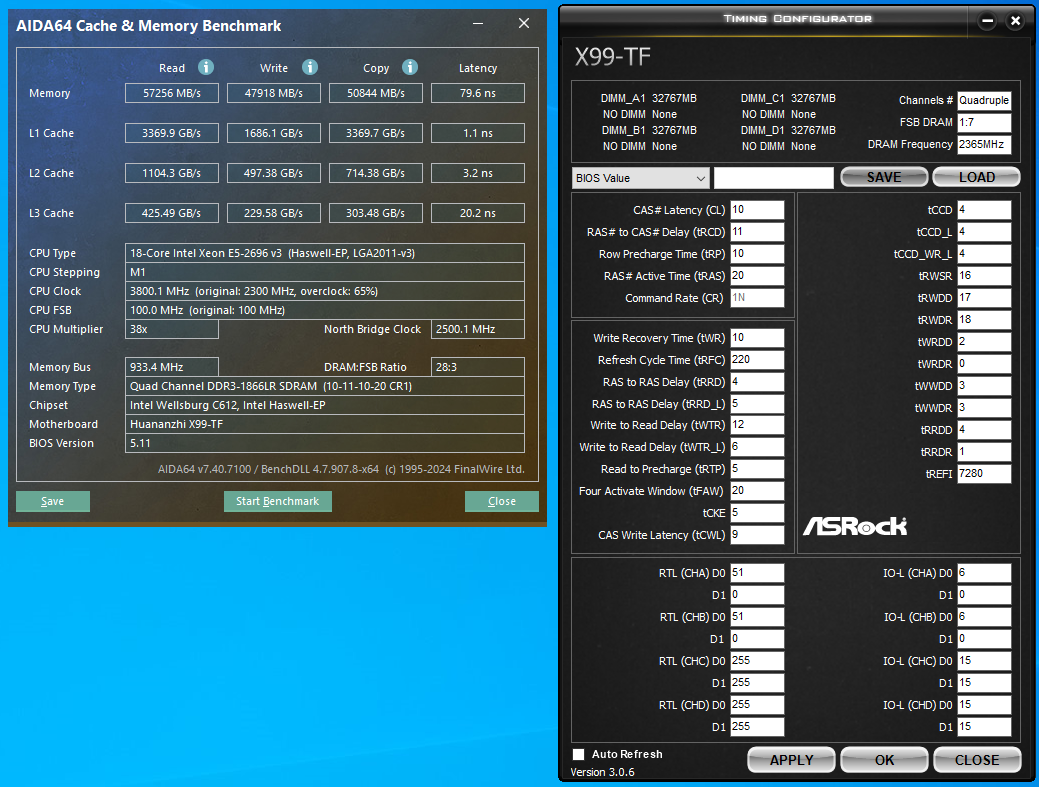This screenshot has width=1039, height=787.
Task: Start Benchmark in AIDA64
Action: point(278,501)
